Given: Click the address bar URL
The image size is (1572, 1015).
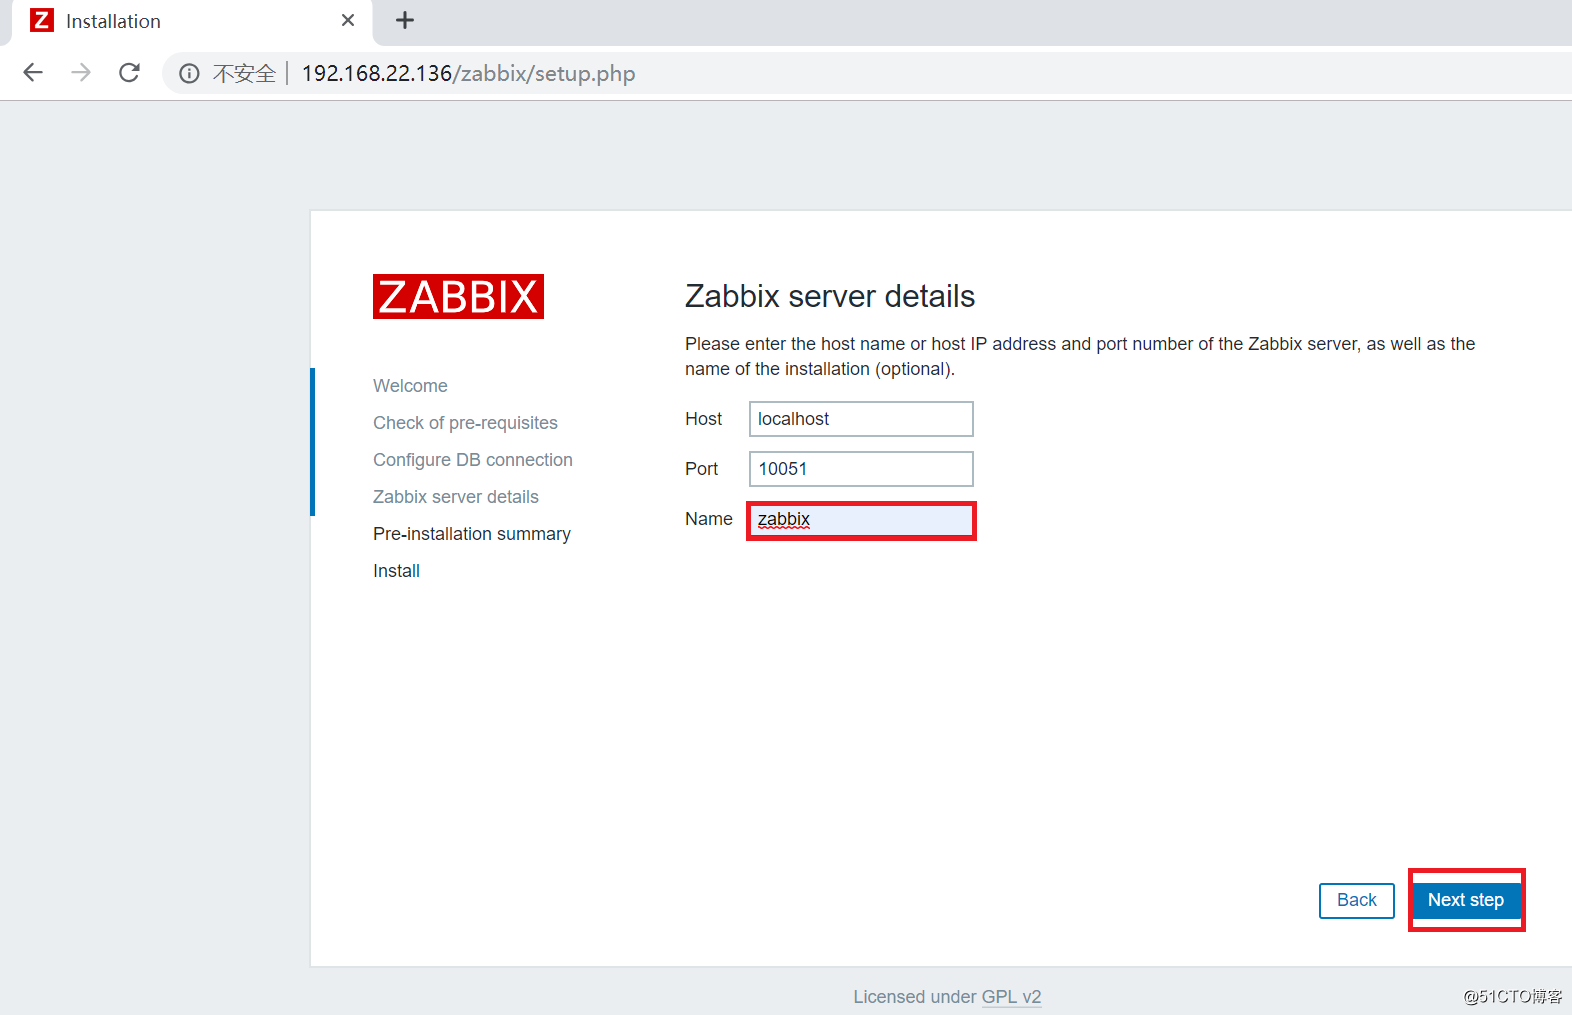Looking at the screenshot, I should point(468,74).
